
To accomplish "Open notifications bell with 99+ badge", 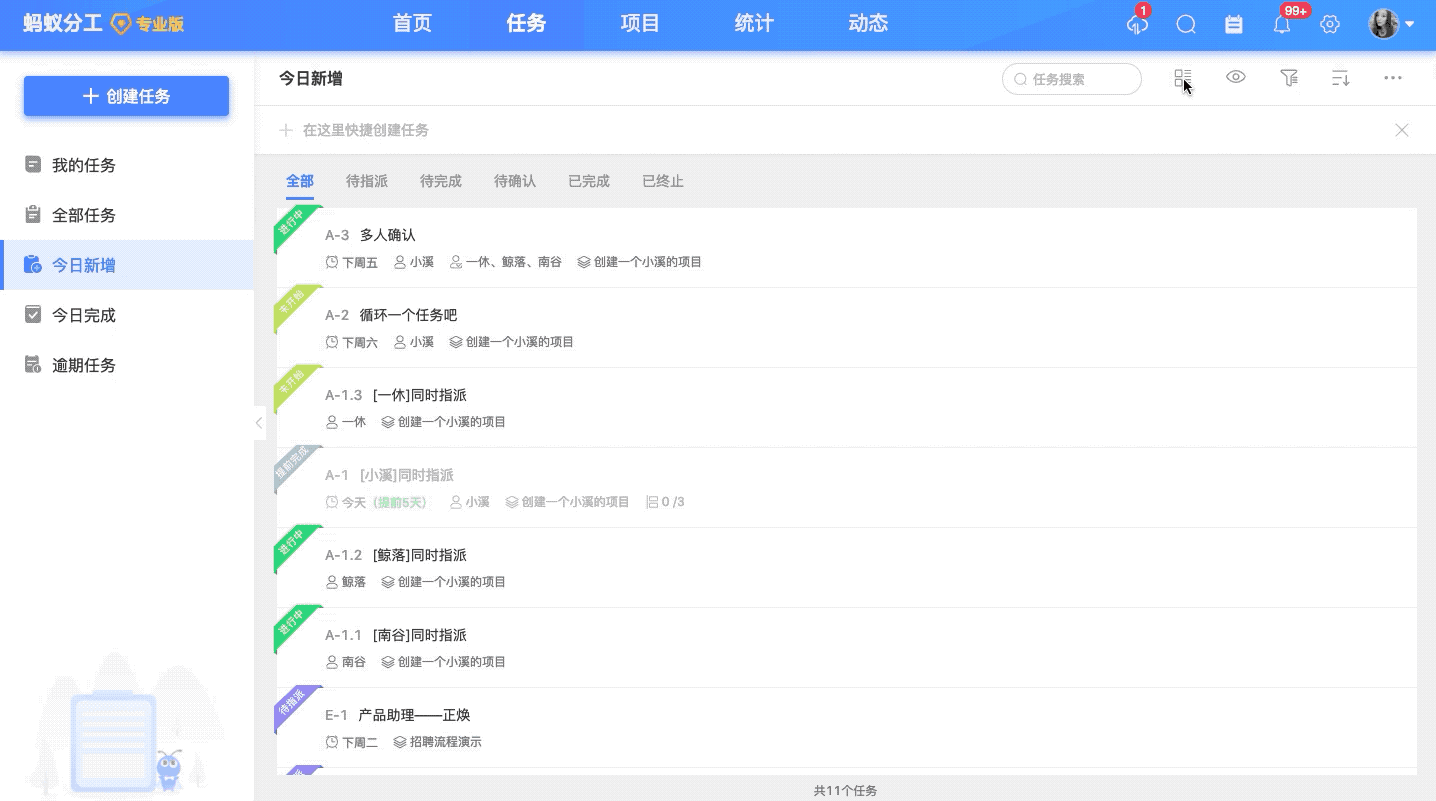I will [1282, 24].
